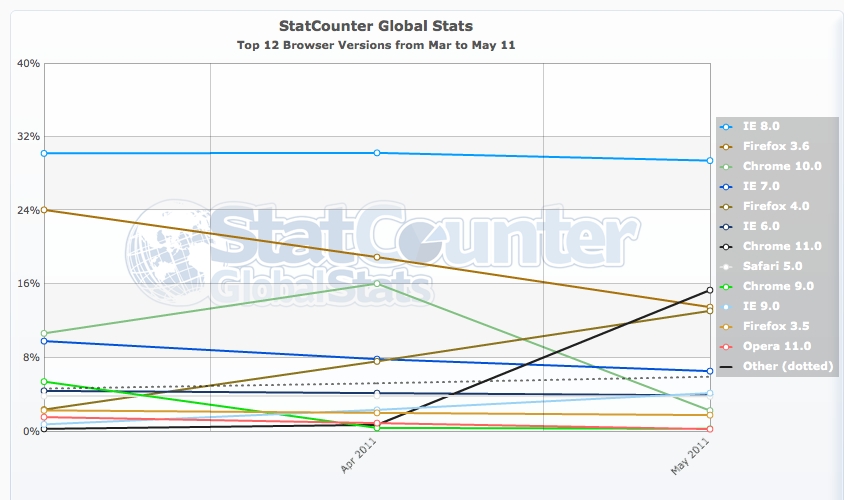The image size is (854, 500).
Task: Click IE 8.0 data point at Apr 2011
Action: 377,153
